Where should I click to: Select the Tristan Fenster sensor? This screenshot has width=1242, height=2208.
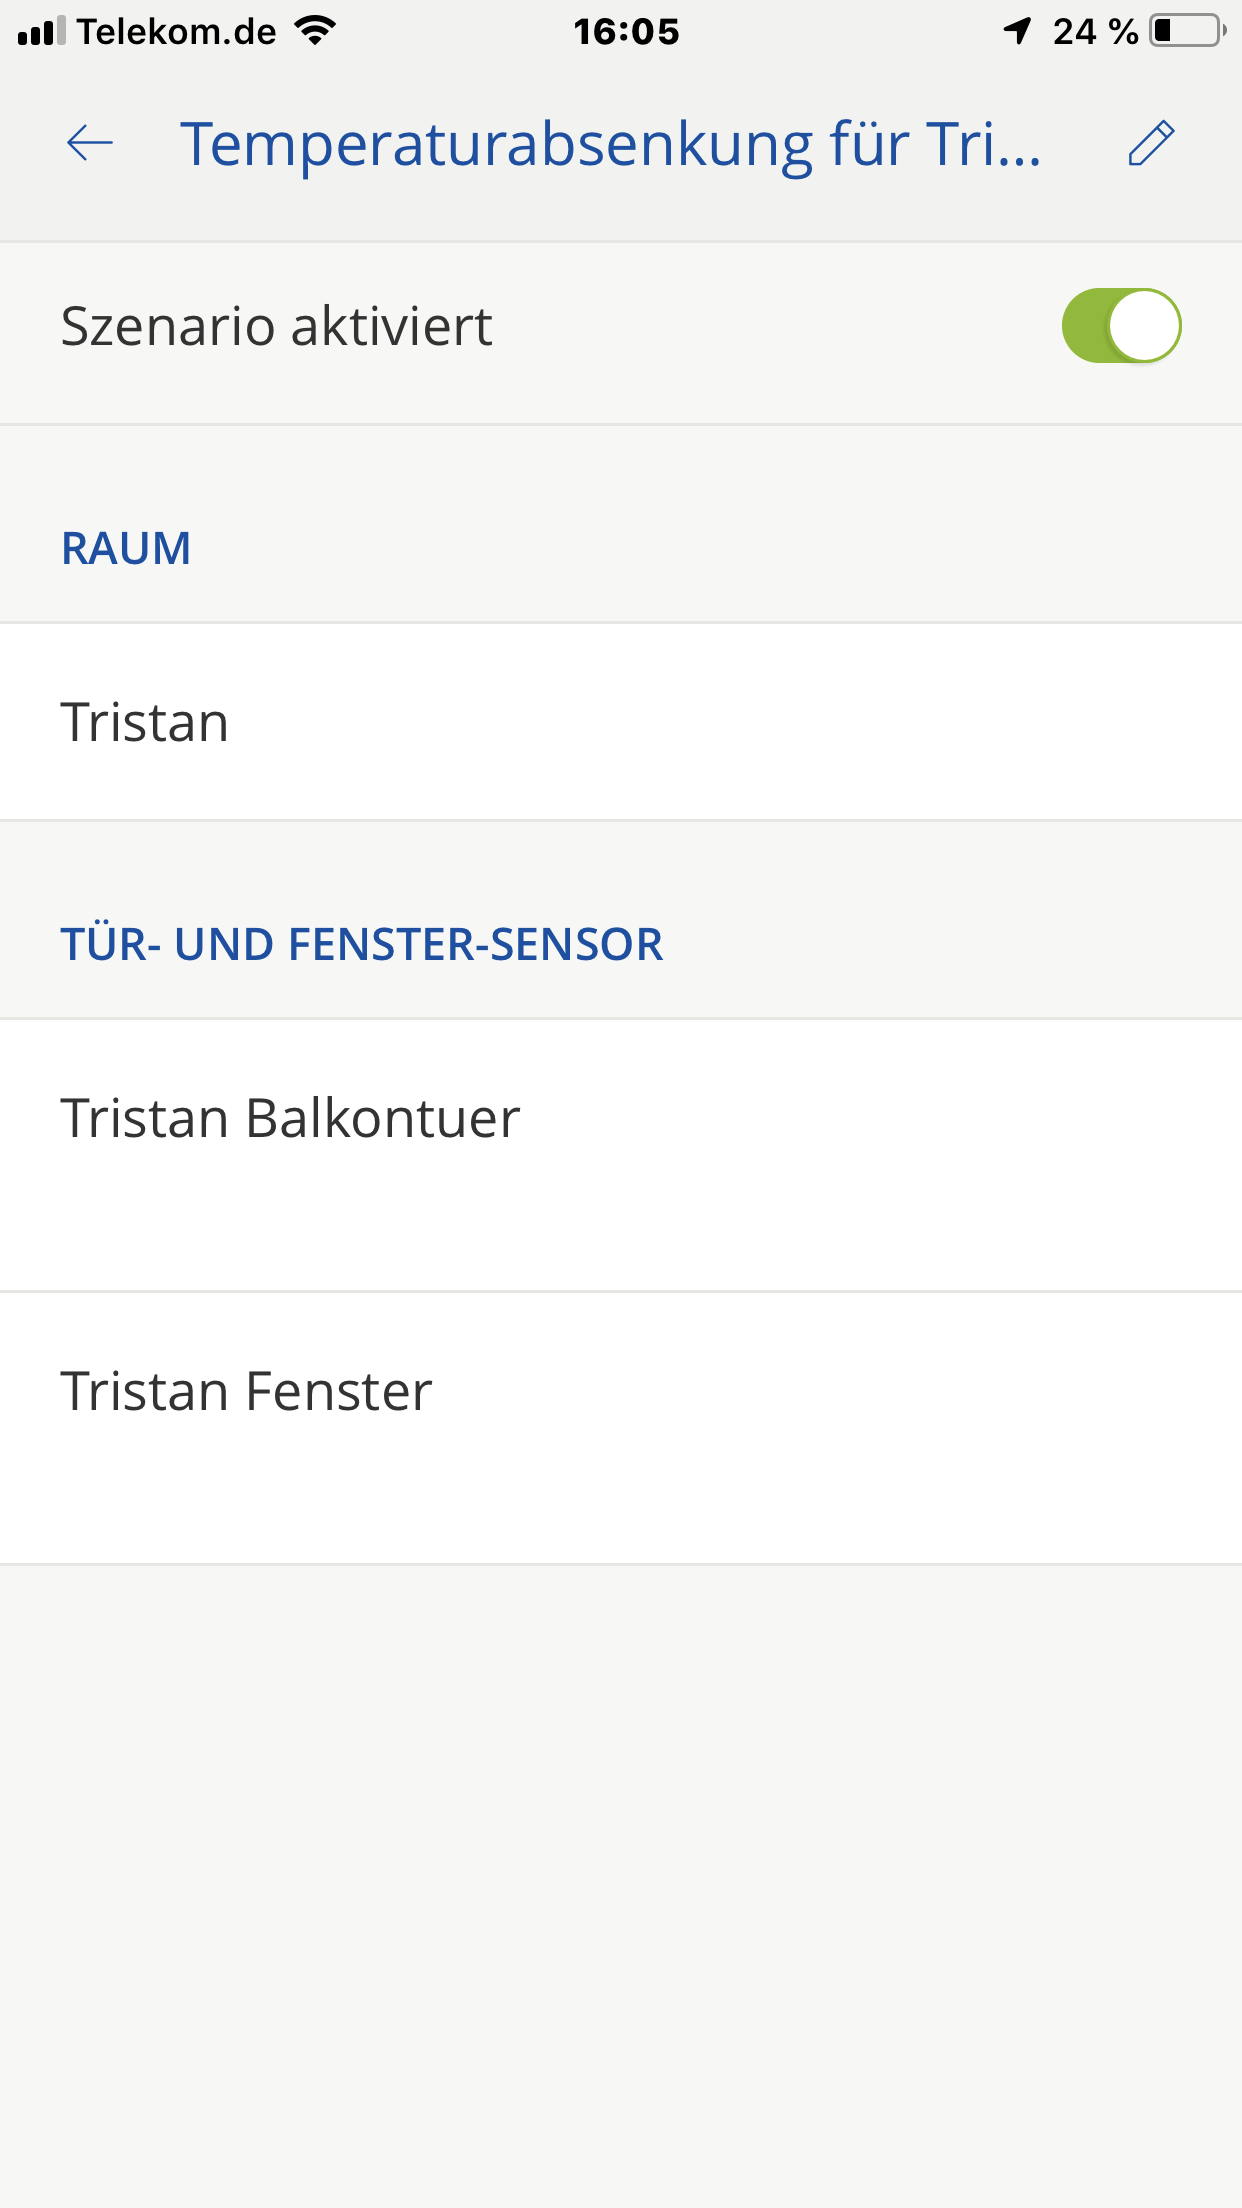pos(246,1391)
